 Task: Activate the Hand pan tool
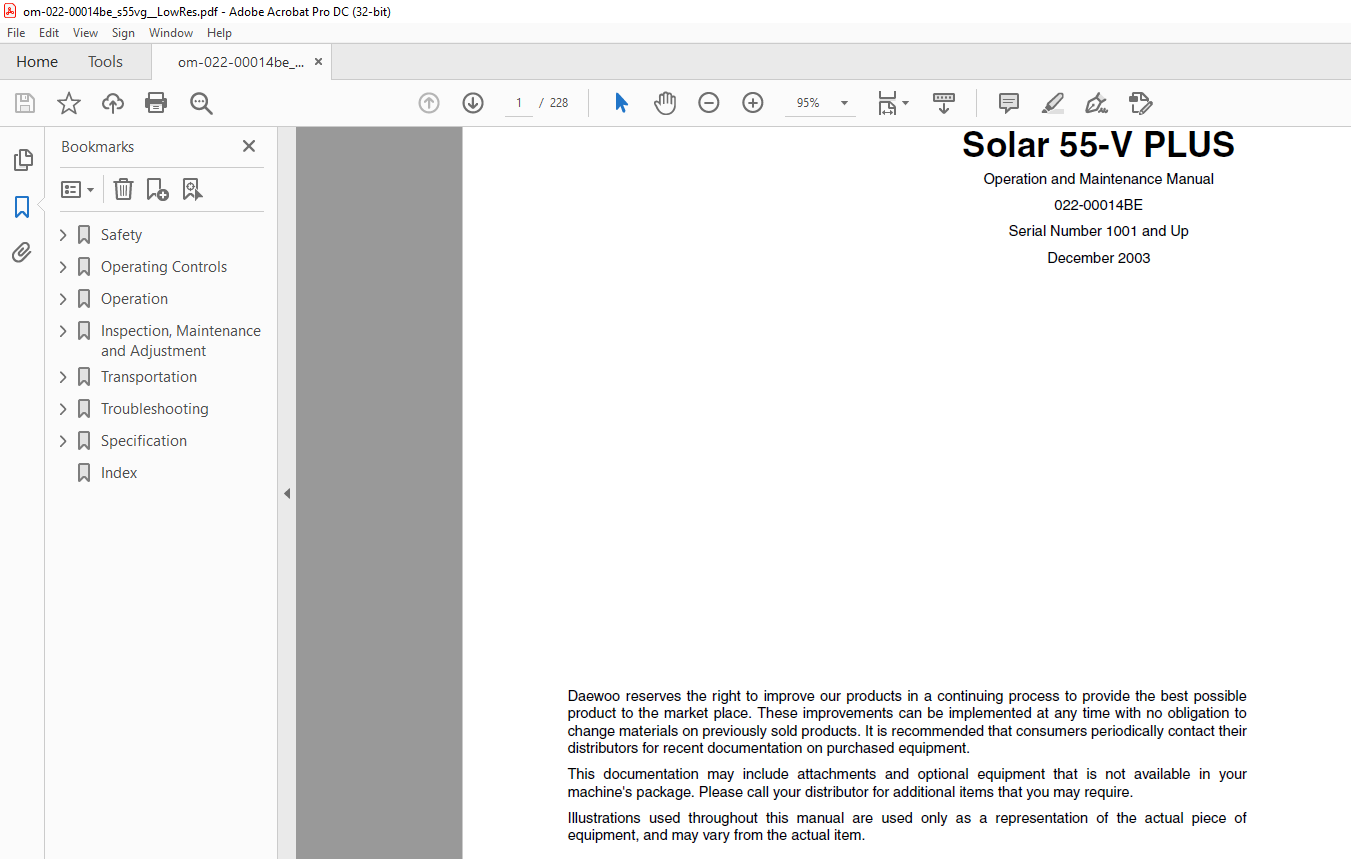point(665,103)
